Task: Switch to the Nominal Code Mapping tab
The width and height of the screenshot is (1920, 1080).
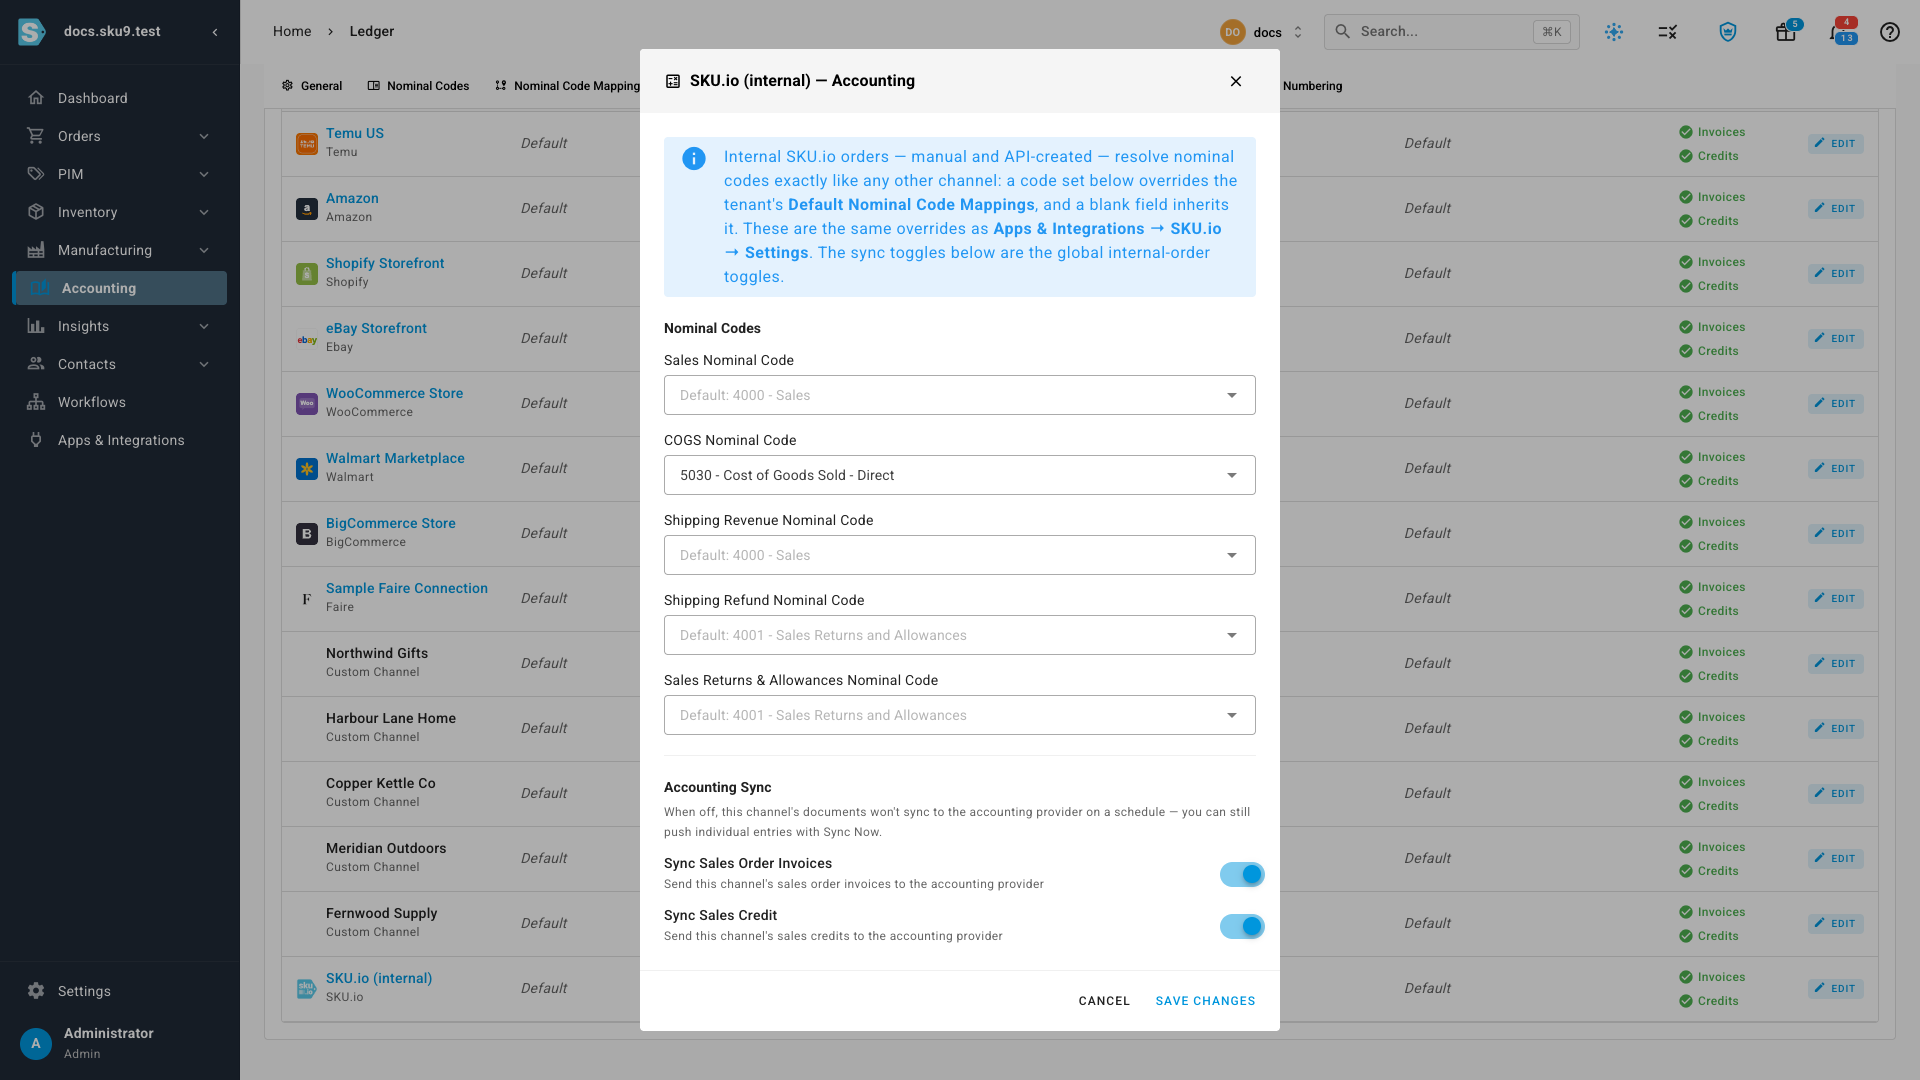Action: tap(568, 86)
